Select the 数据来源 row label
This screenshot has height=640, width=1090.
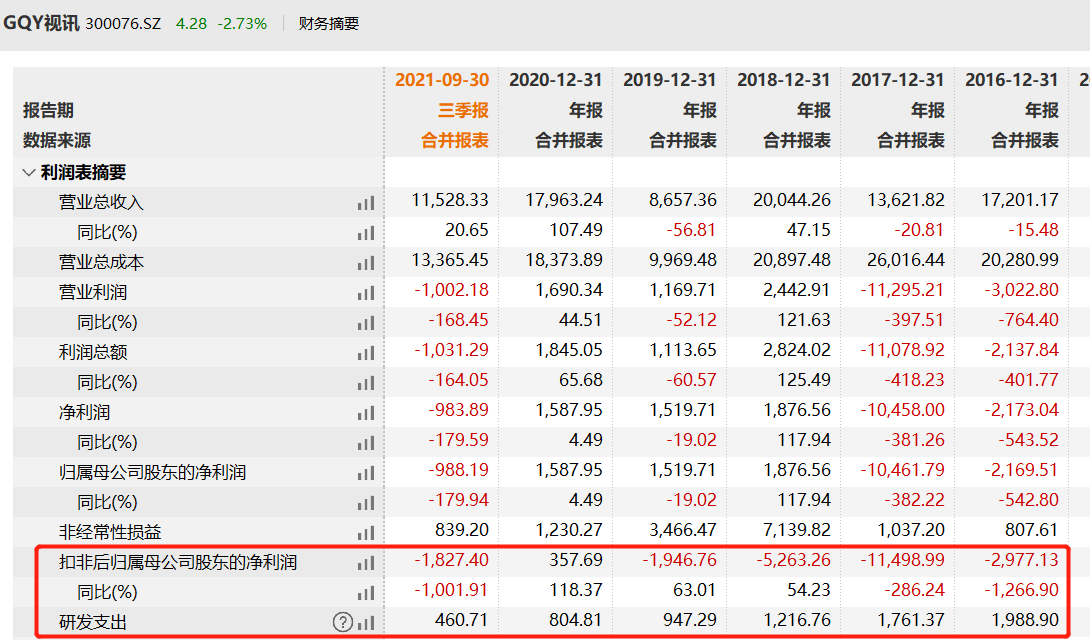pos(57,141)
